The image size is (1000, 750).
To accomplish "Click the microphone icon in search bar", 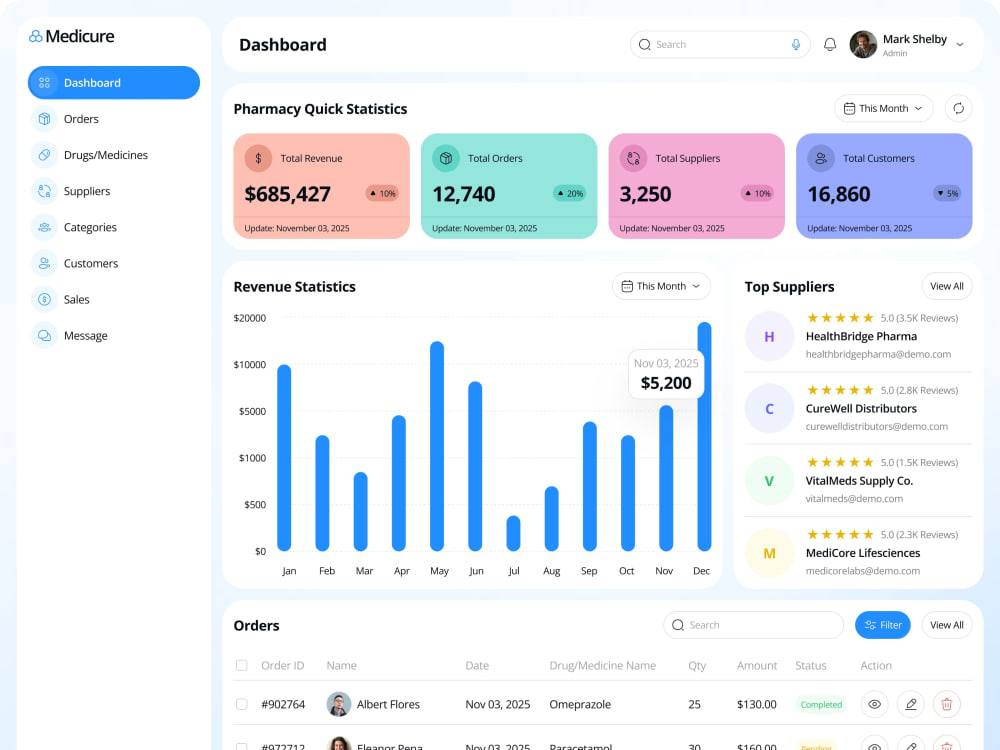I will 796,45.
